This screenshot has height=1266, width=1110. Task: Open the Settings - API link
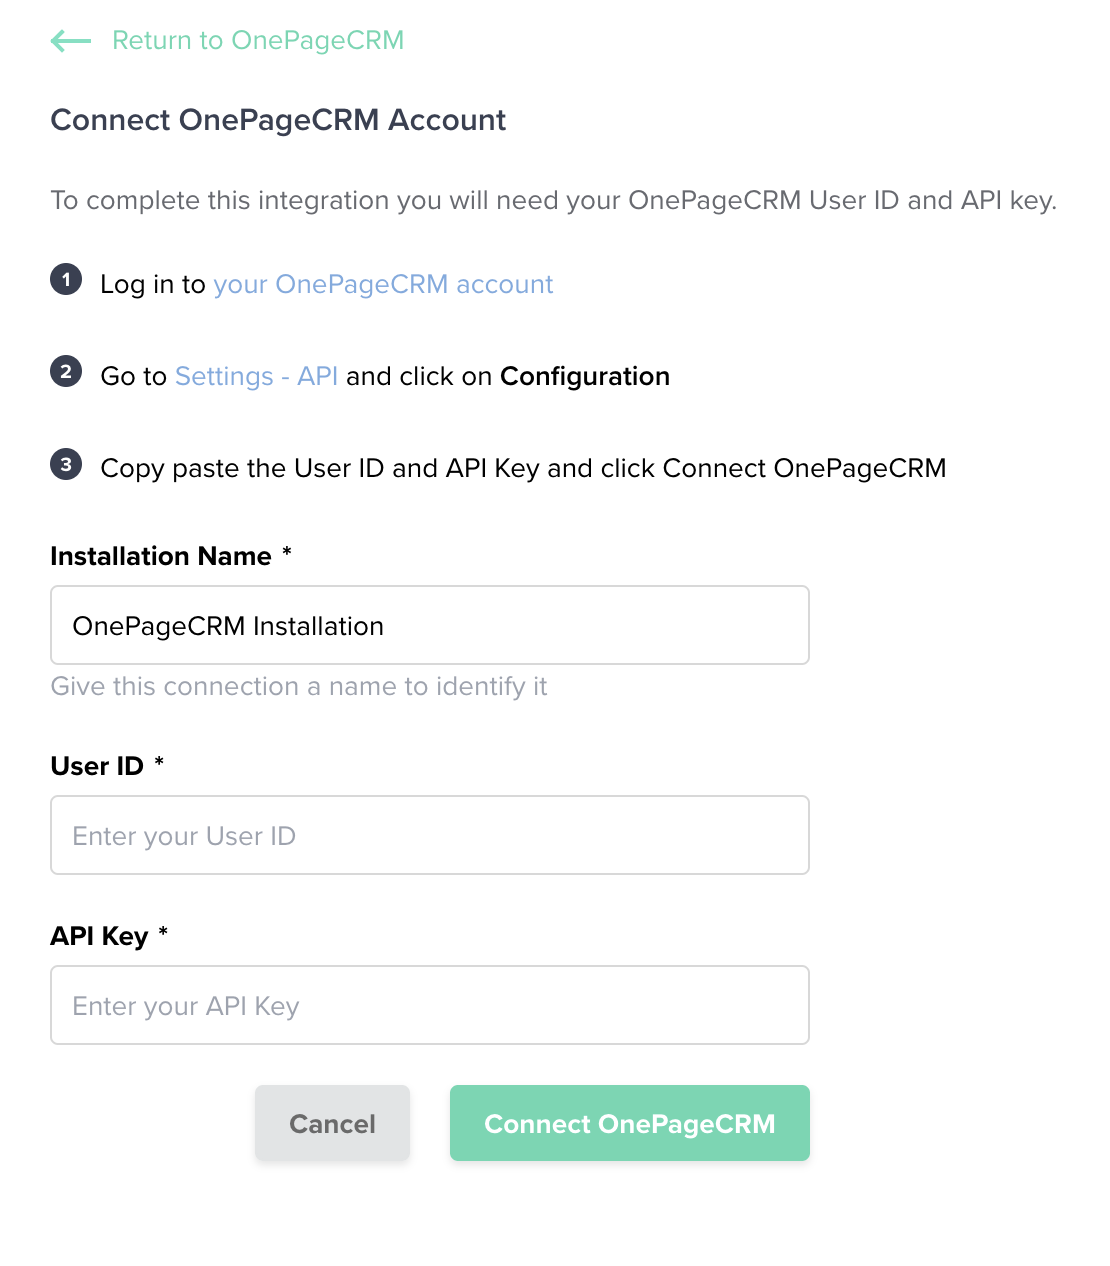point(256,376)
